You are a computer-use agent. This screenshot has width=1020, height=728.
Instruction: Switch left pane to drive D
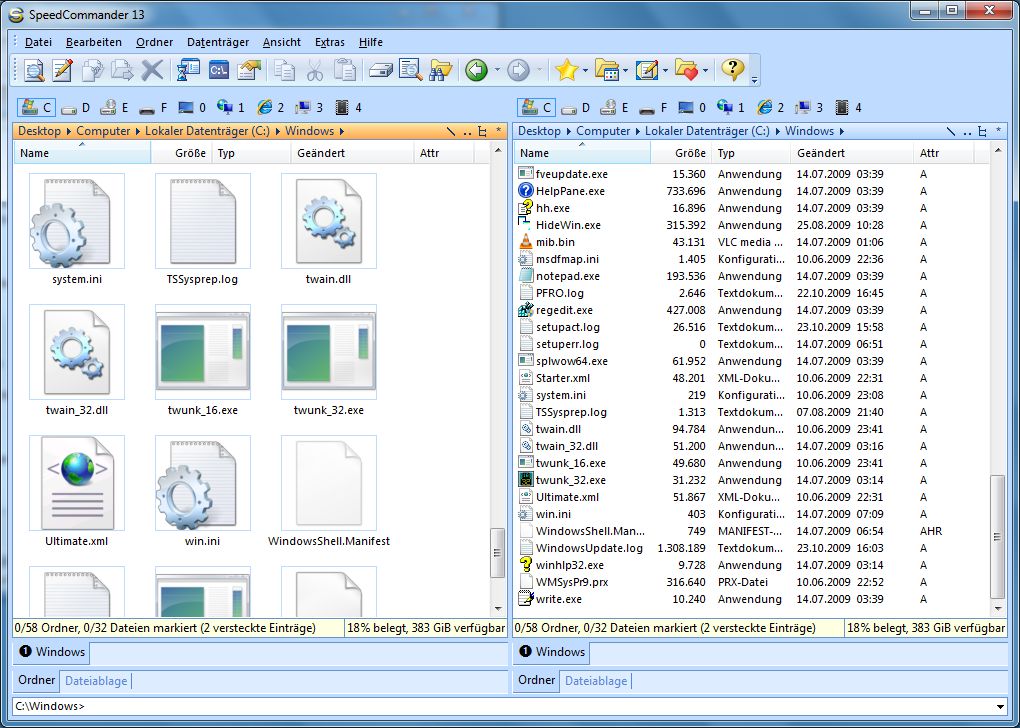click(x=76, y=107)
